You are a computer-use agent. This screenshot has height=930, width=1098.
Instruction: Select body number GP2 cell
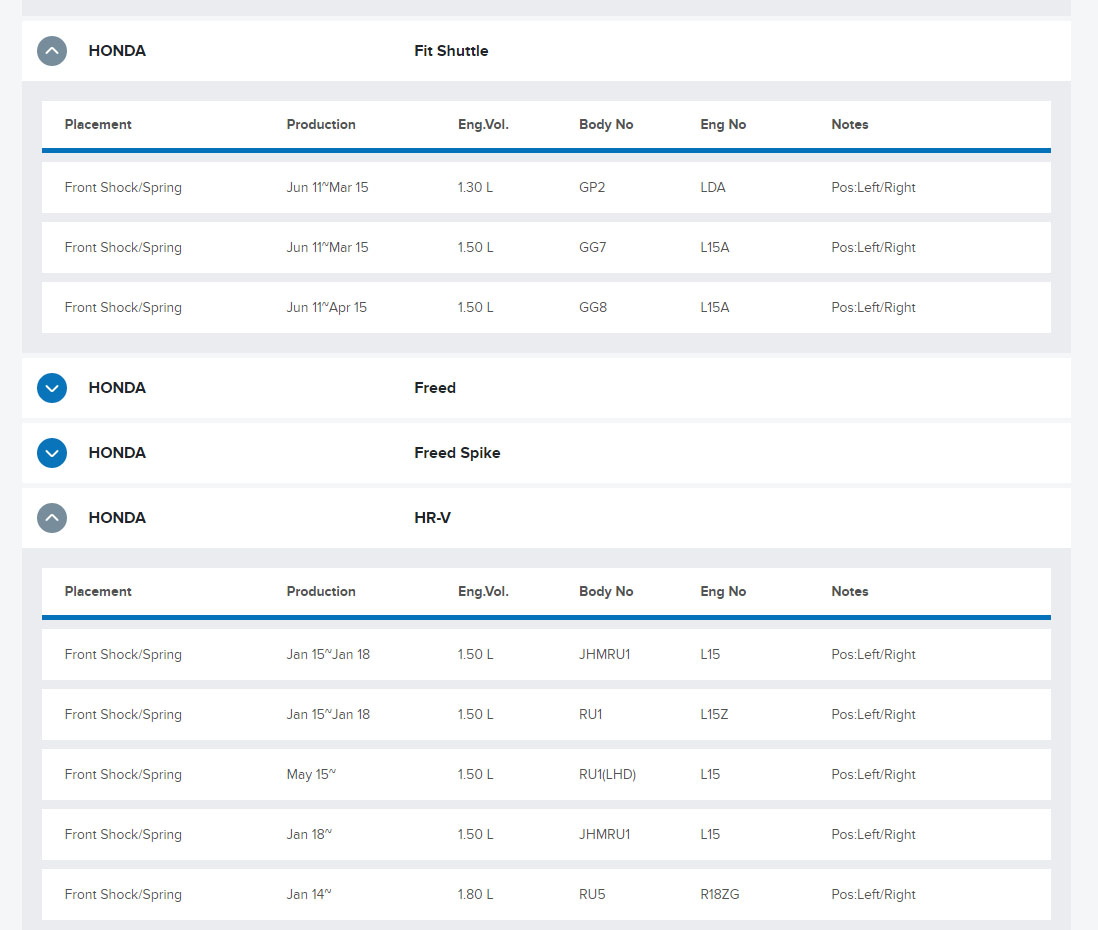592,188
